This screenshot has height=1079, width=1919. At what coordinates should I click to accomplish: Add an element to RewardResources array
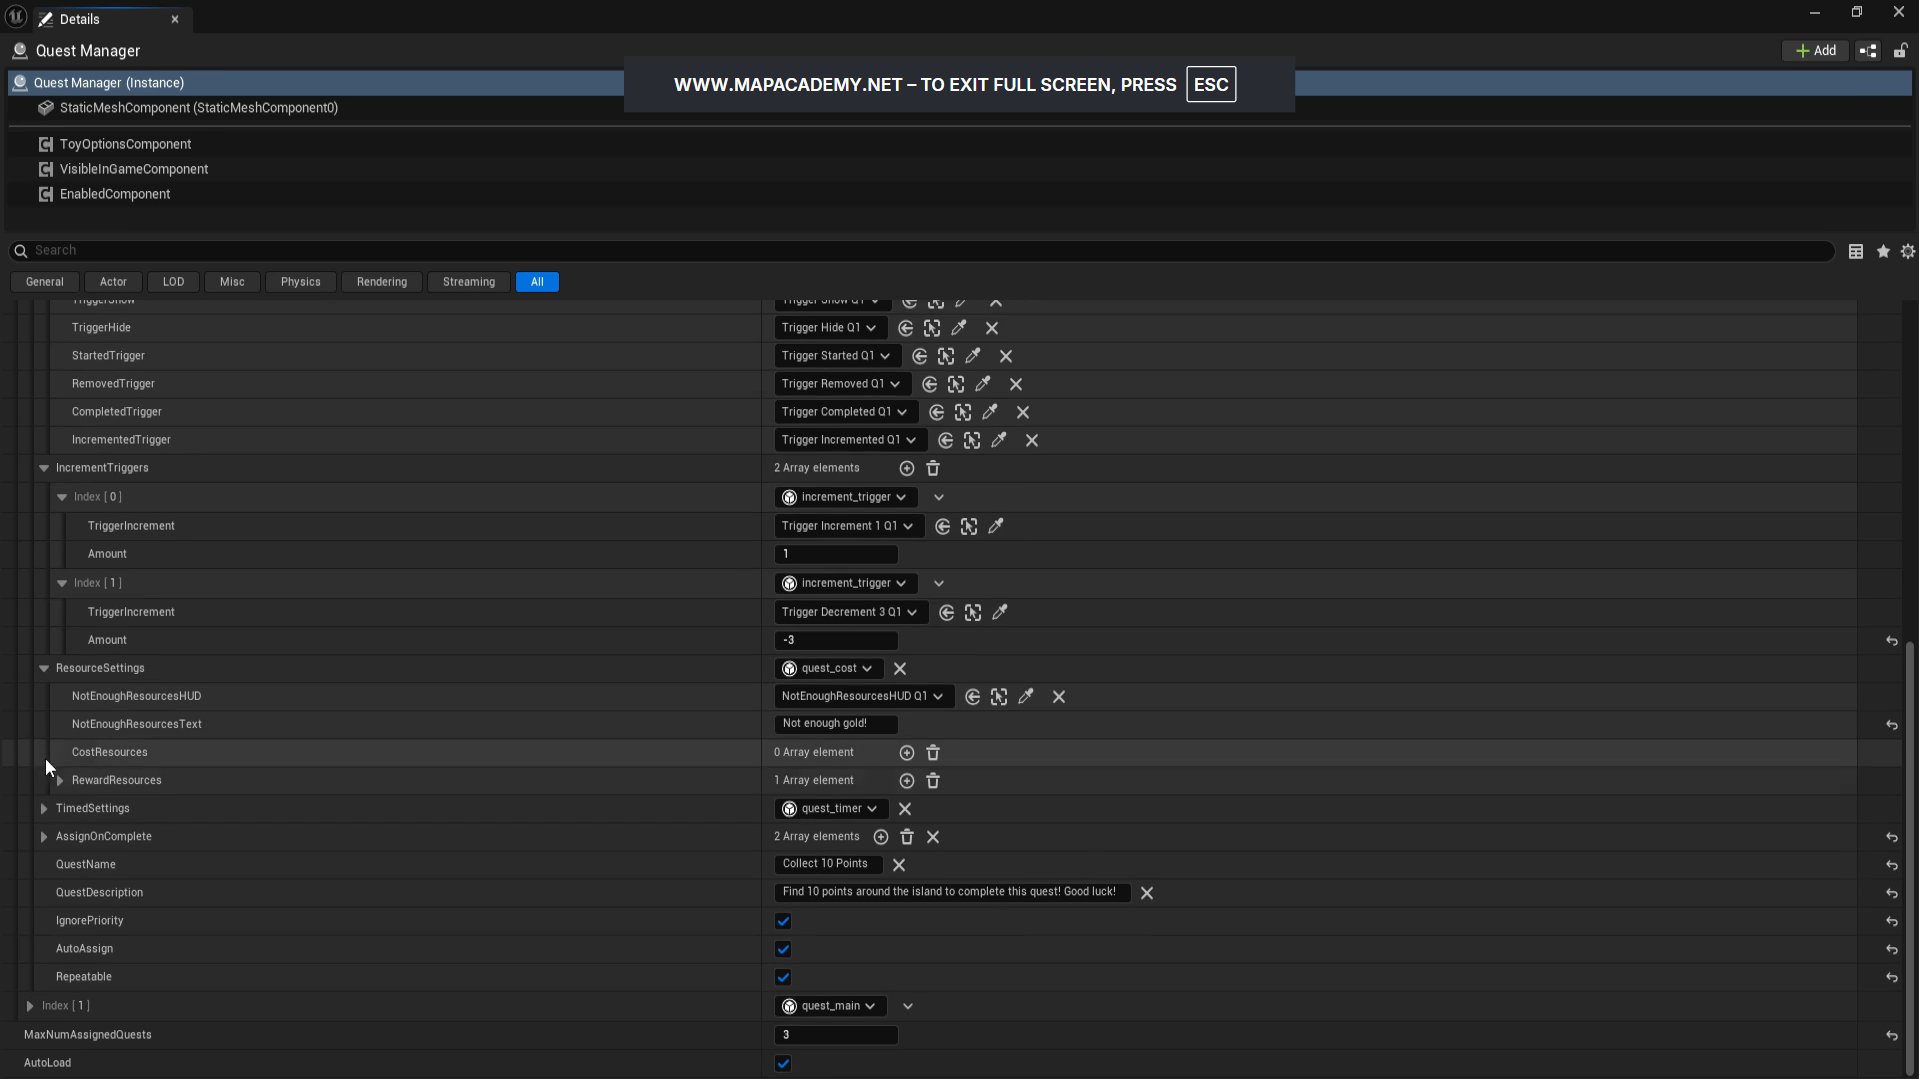(906, 780)
